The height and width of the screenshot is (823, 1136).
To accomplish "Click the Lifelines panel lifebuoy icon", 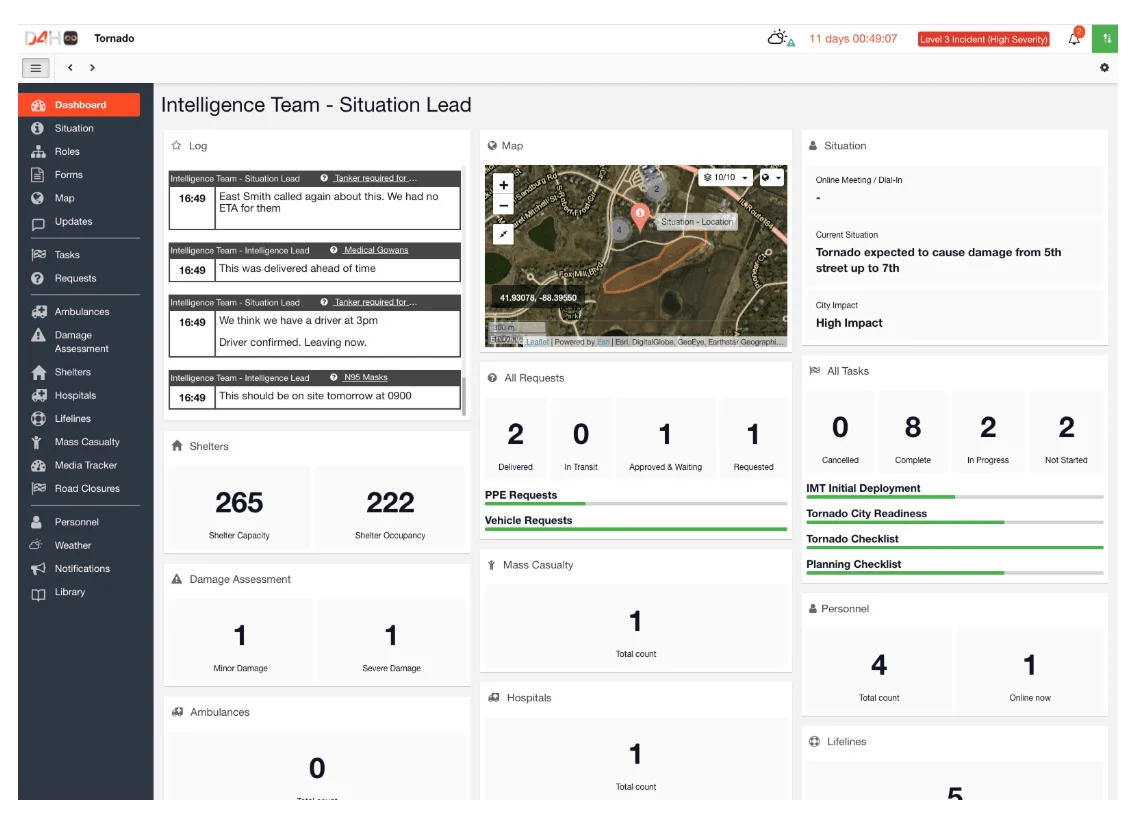I will tap(814, 741).
